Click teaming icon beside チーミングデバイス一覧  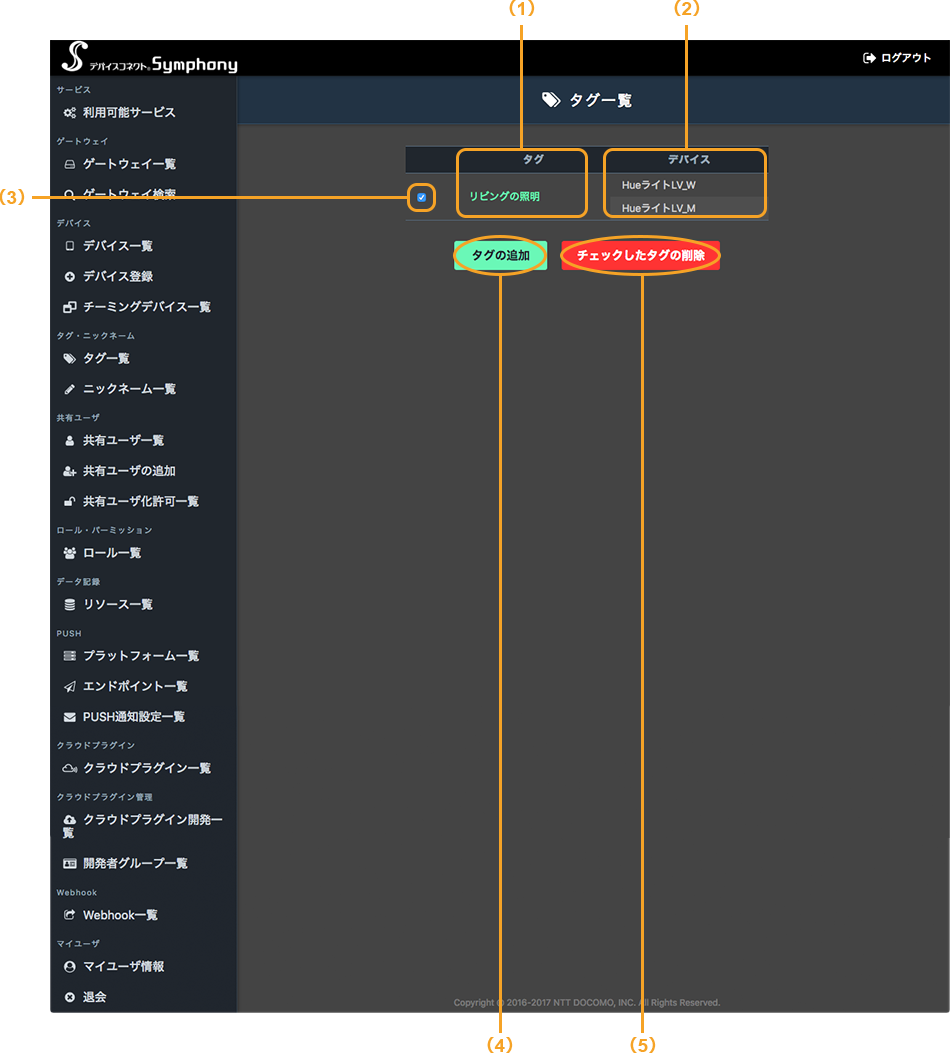tap(69, 307)
